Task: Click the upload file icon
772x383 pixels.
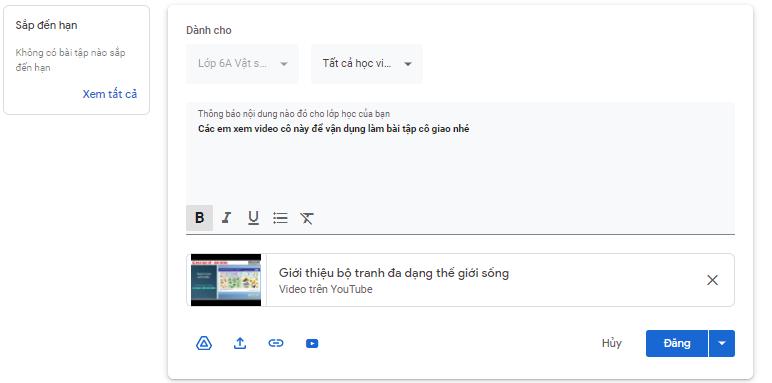Action: pyautogui.click(x=240, y=343)
